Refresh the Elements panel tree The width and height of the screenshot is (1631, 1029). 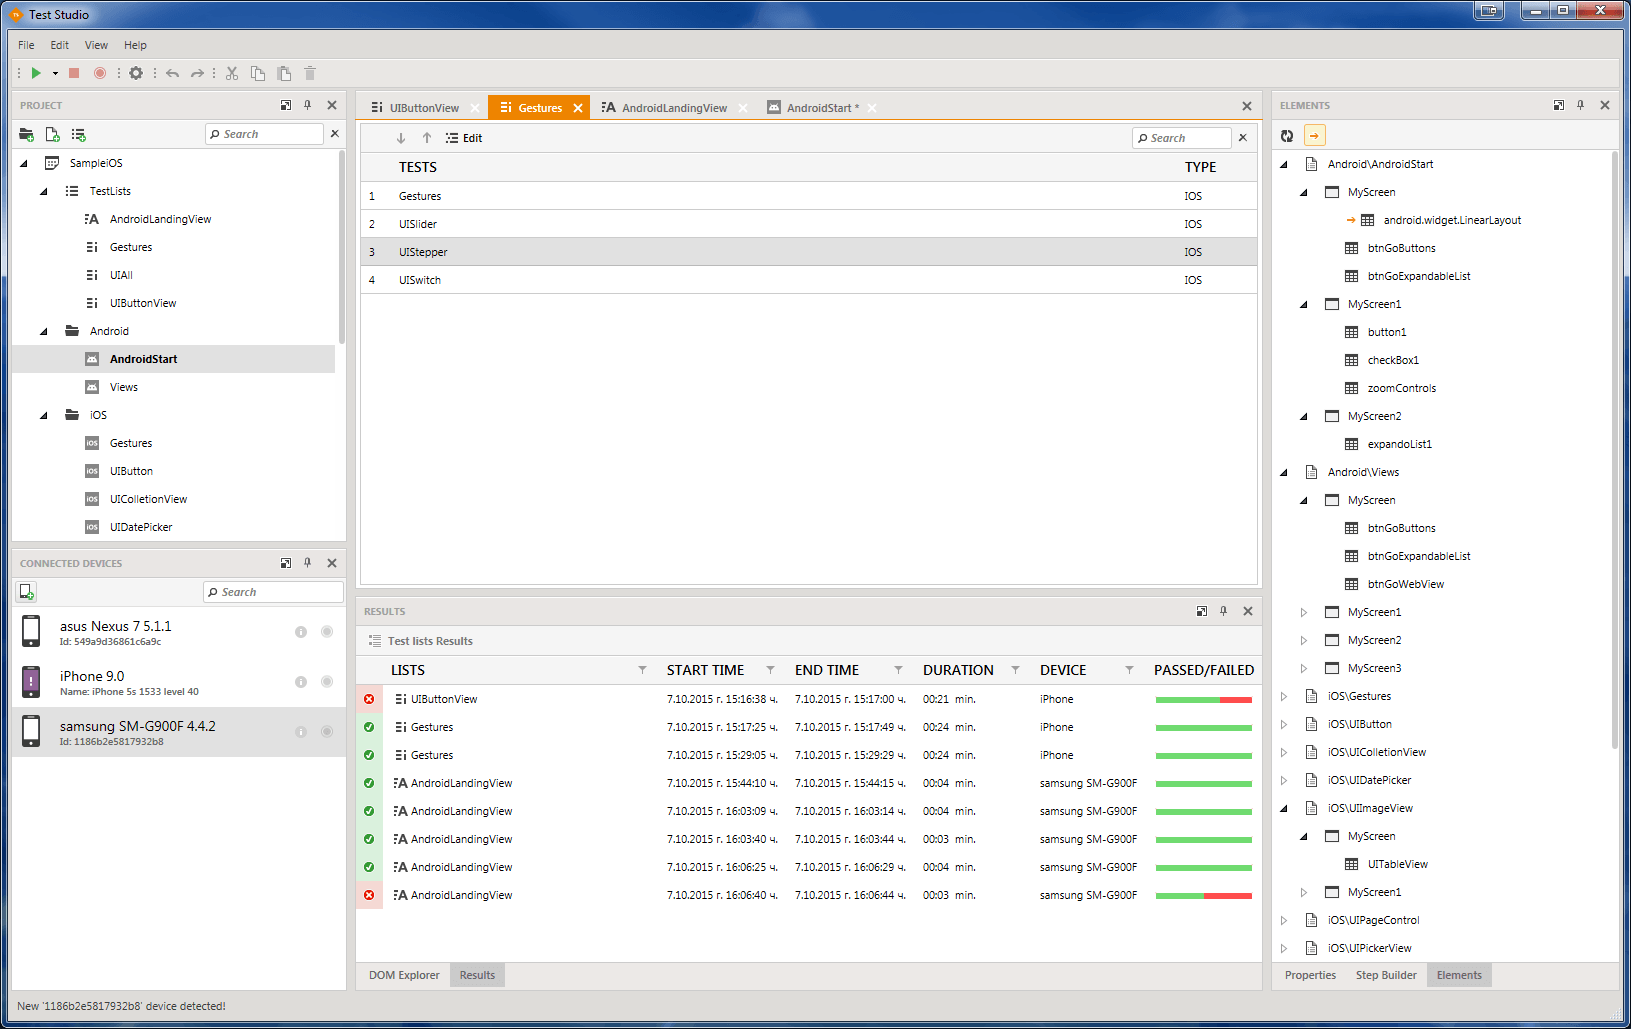click(x=1288, y=136)
